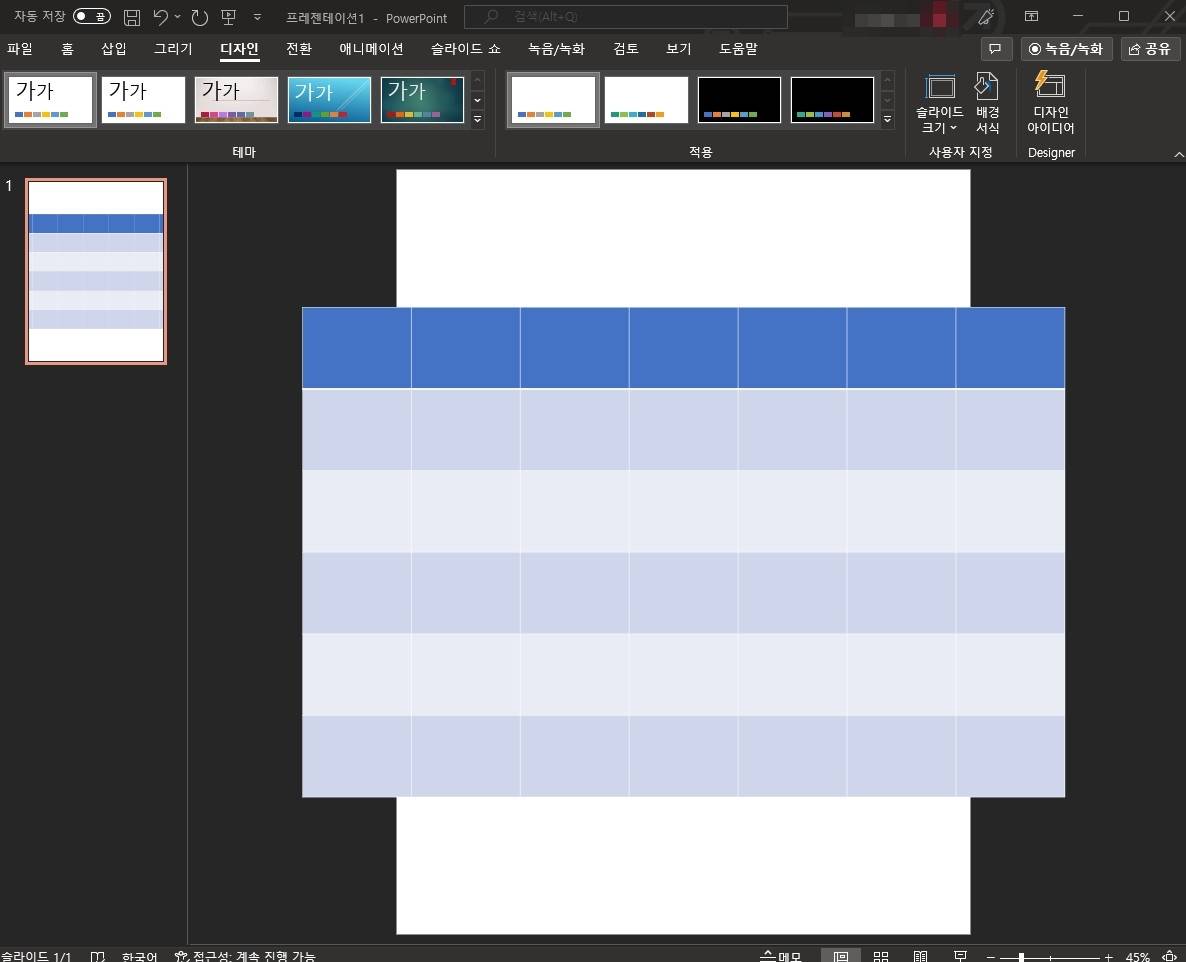The width and height of the screenshot is (1186, 962).
Task: Open the 슬라이드 크기 dropdown
Action: pos(939,104)
